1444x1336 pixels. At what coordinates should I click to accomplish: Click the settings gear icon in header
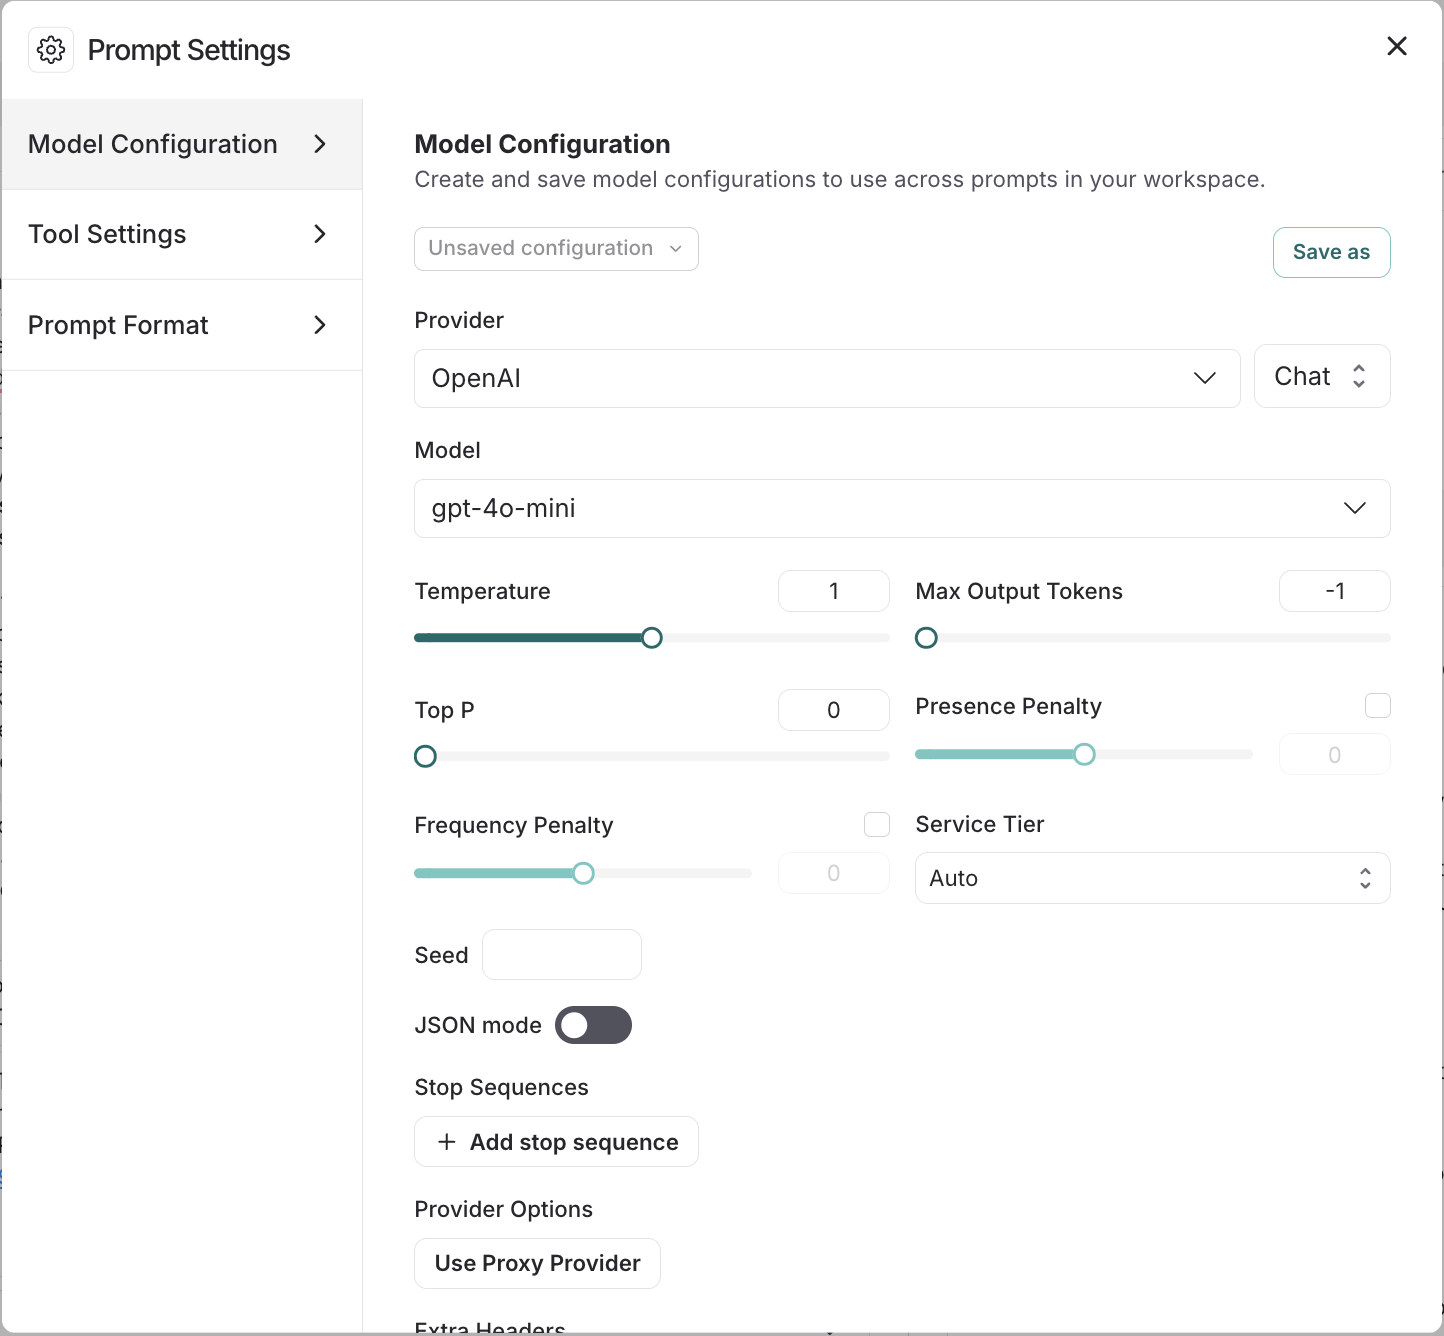click(51, 50)
